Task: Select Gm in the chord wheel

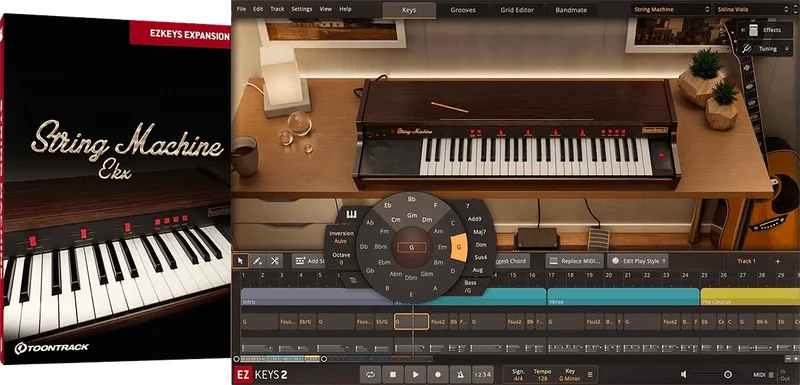Action: (x=412, y=215)
